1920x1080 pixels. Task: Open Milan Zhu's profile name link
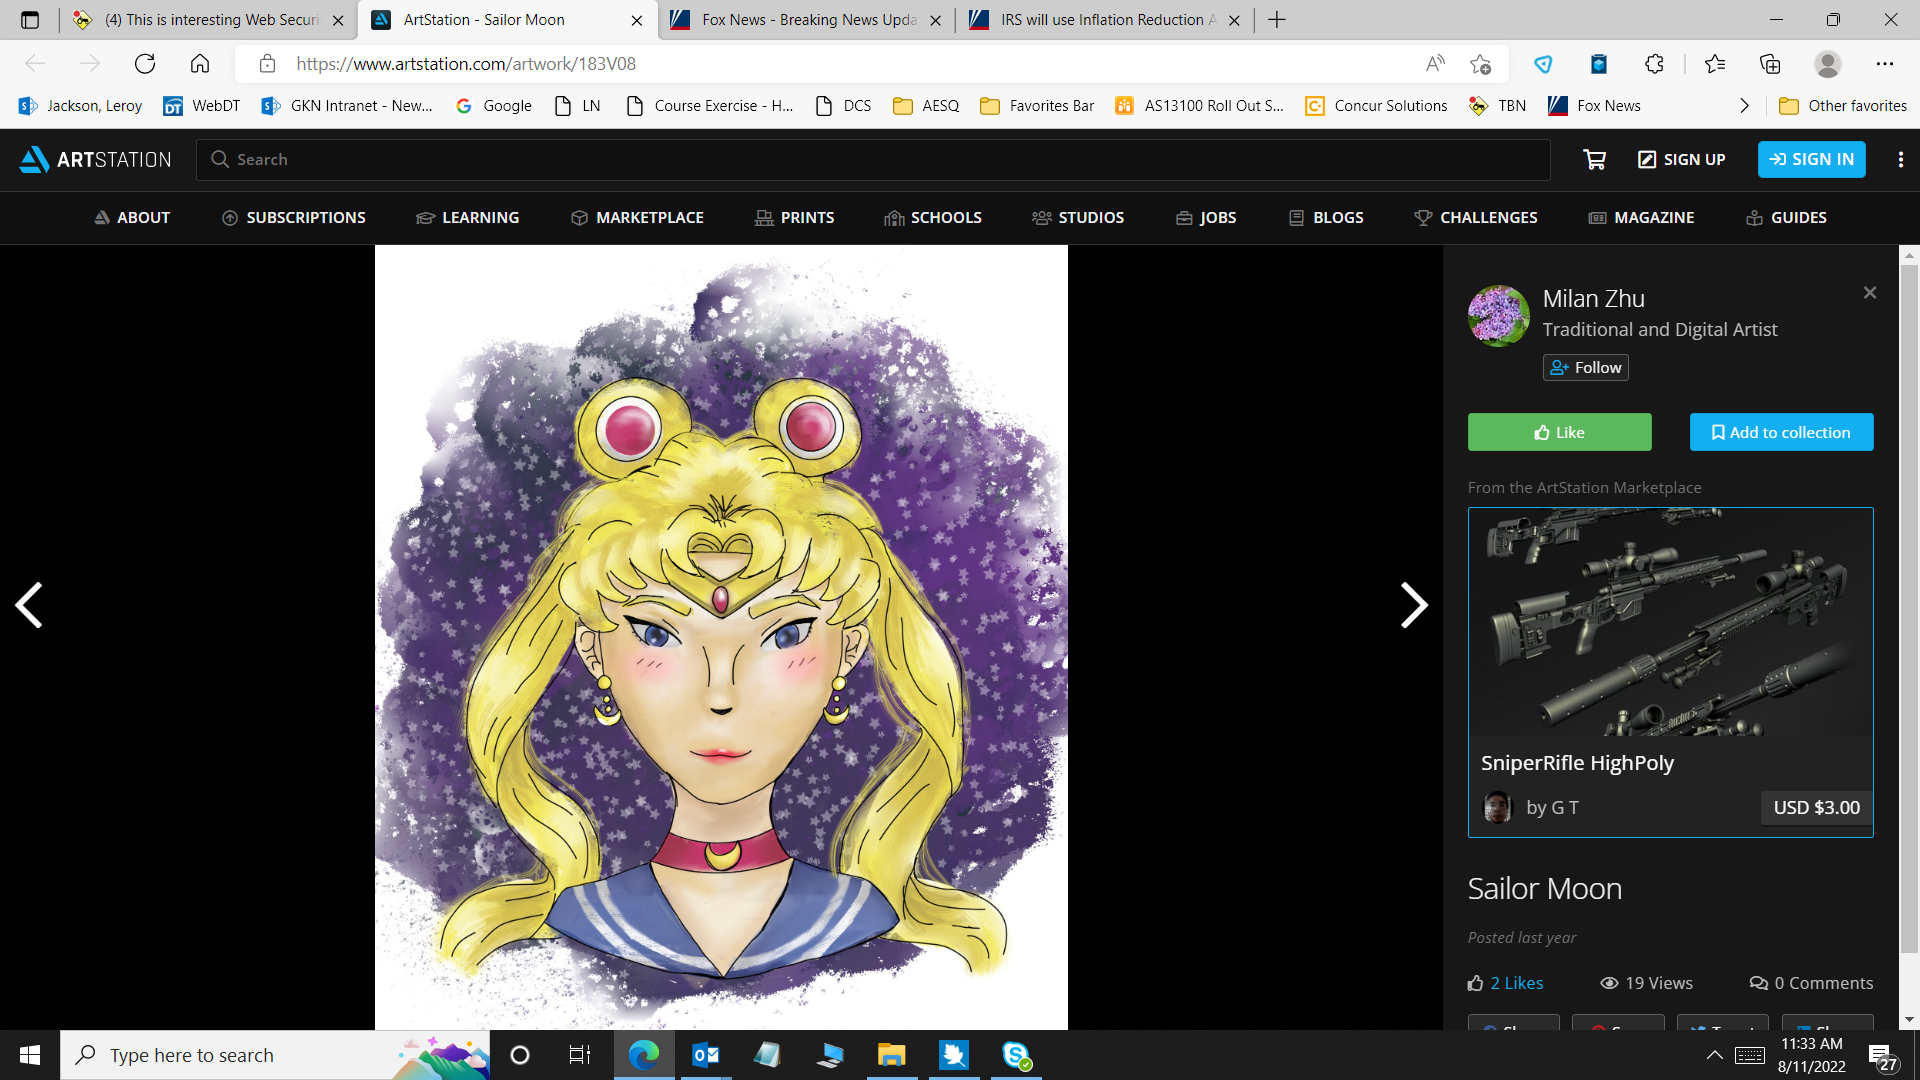1594,299
